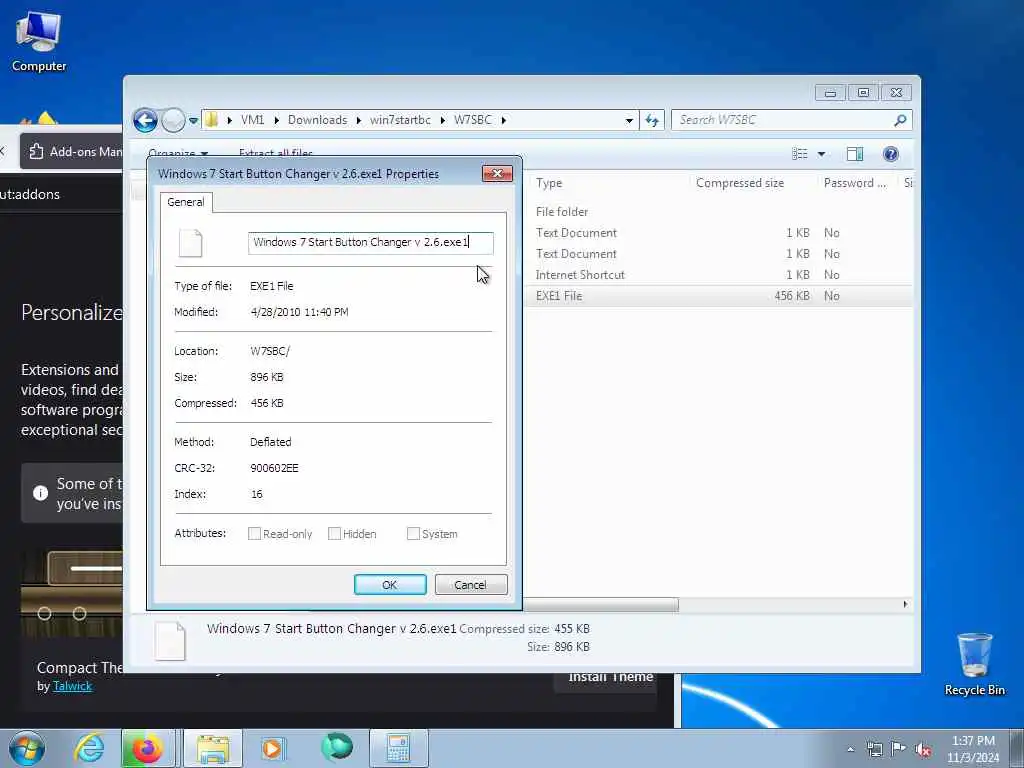Click Extract all files in the toolbar
Viewport: 1024px width, 768px height.
pyautogui.click(x=276, y=153)
